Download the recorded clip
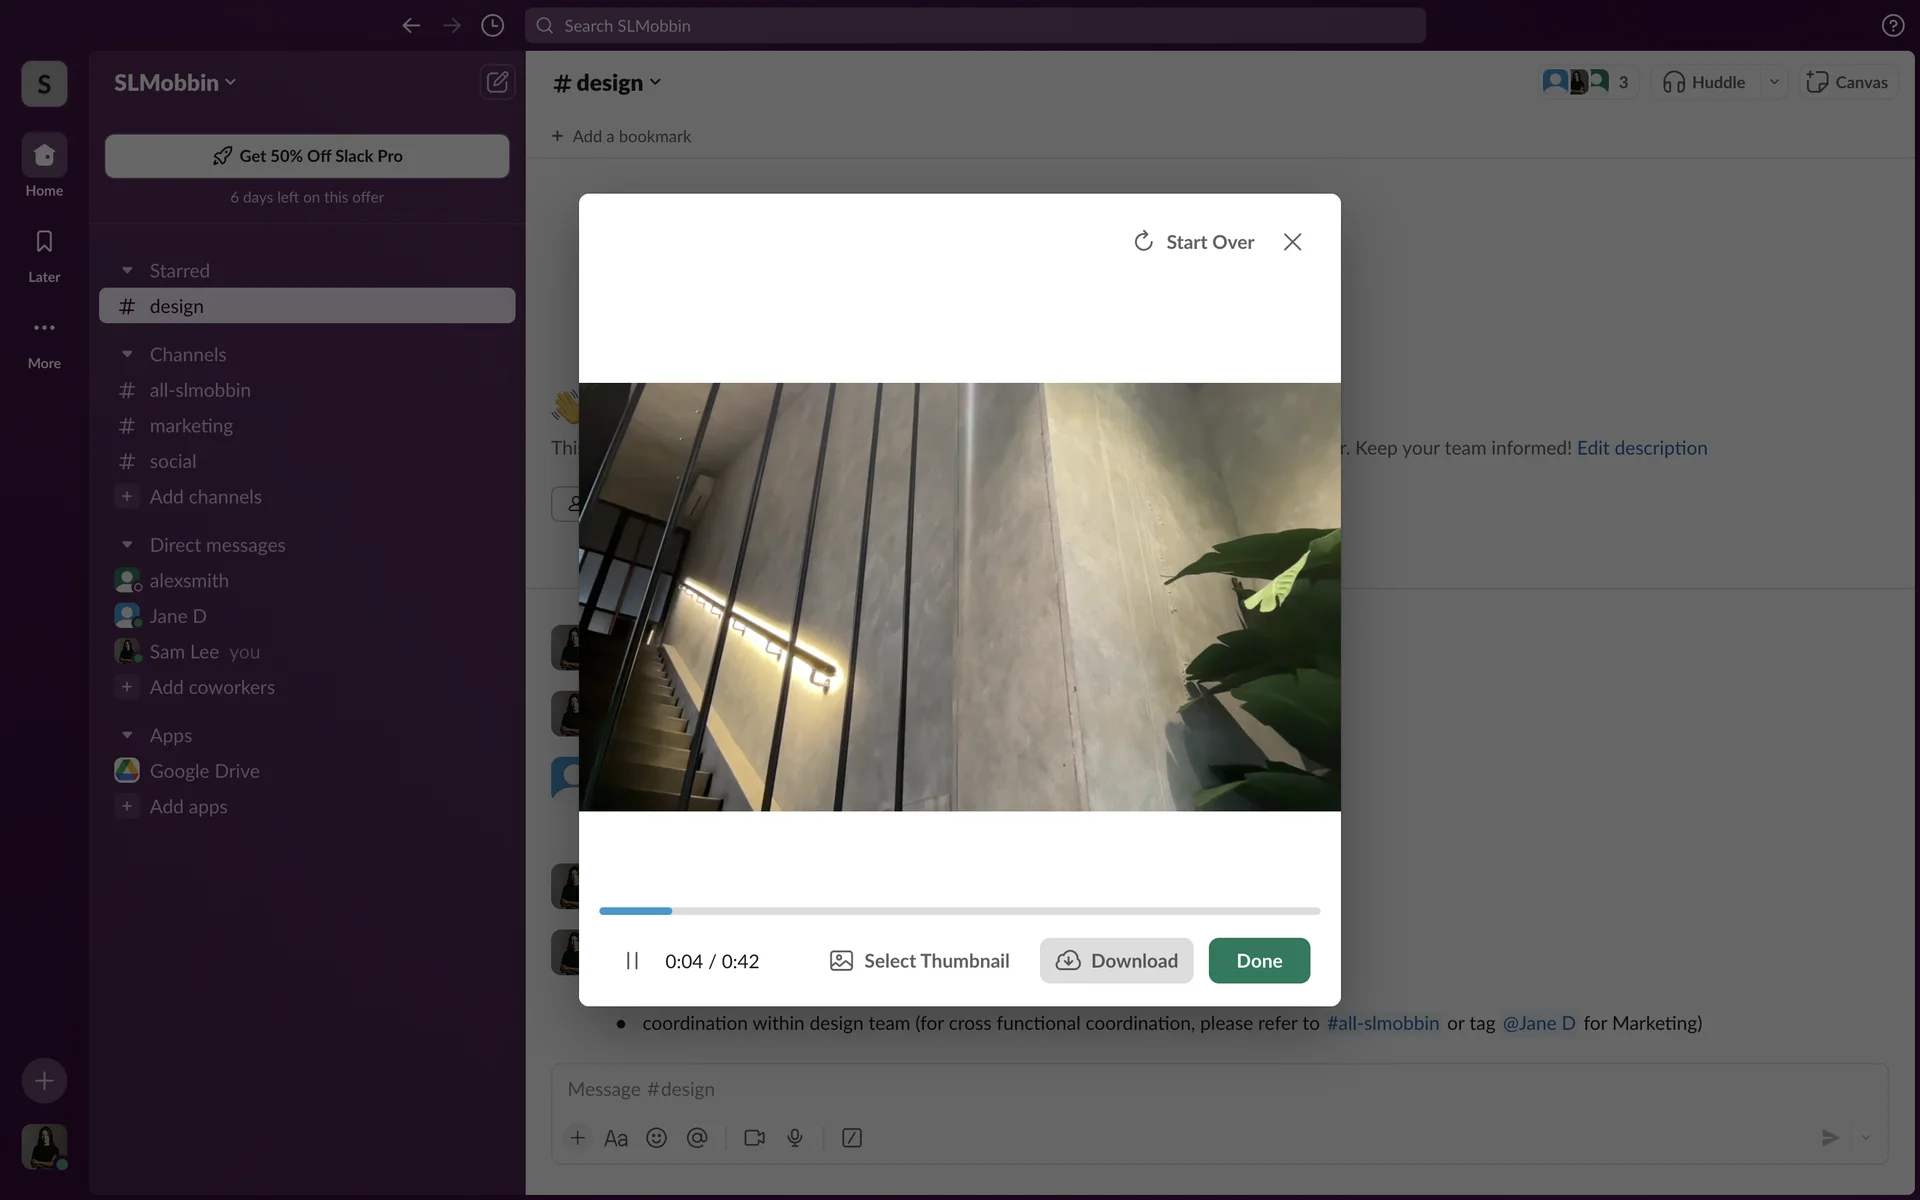1920x1200 pixels. 1116,961
